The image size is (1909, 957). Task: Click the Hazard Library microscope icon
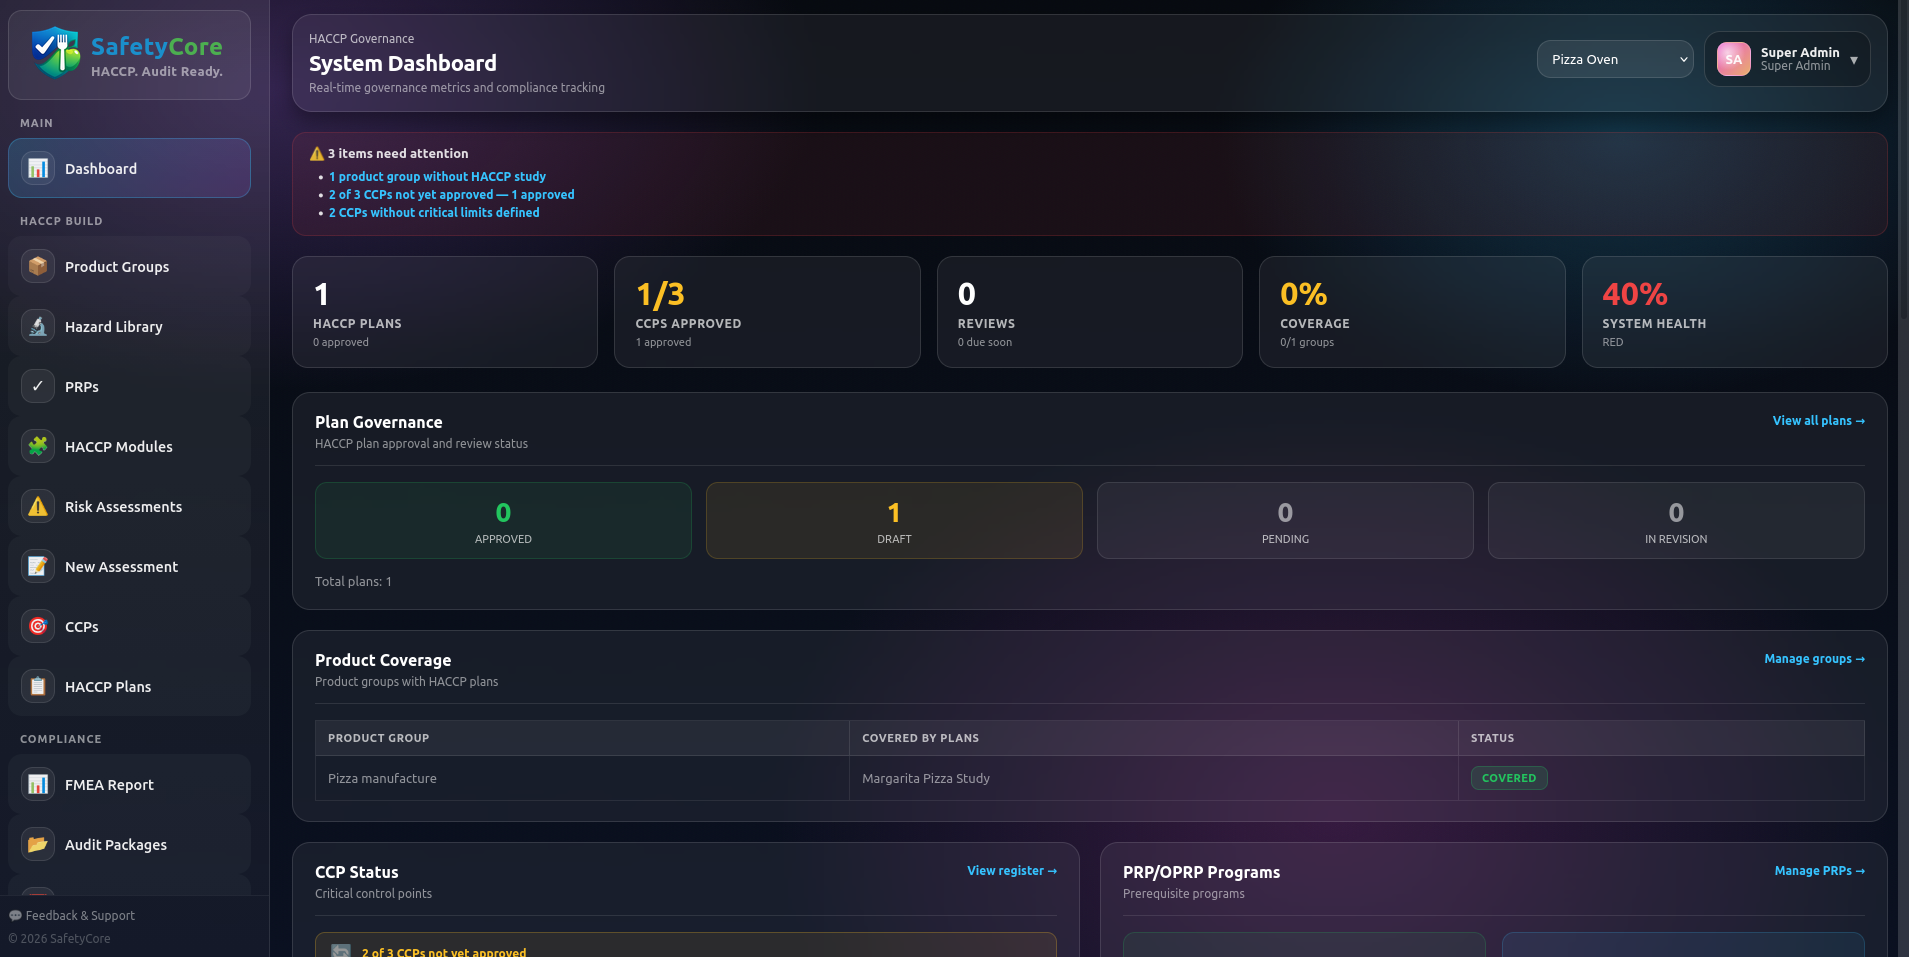point(38,326)
